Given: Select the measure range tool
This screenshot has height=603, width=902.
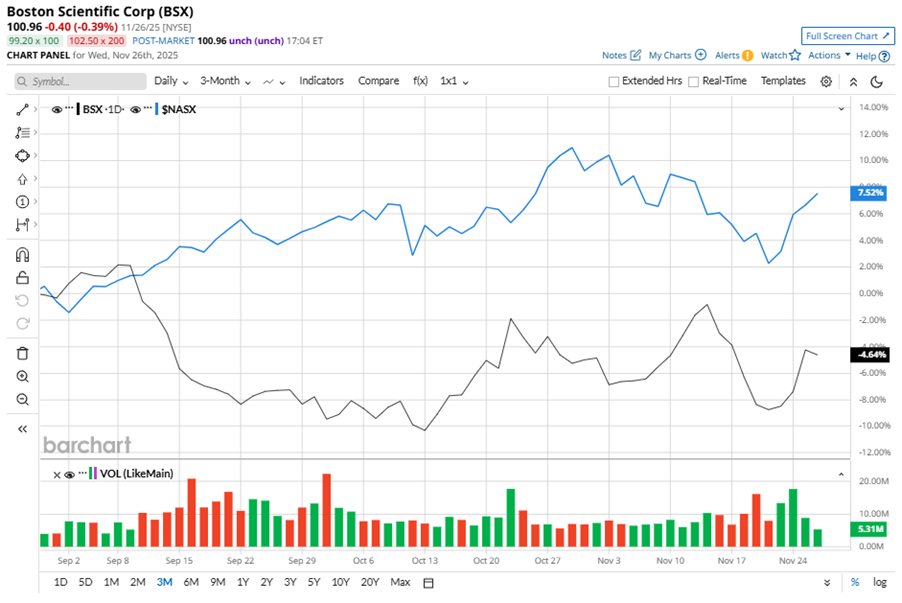Looking at the screenshot, I should pyautogui.click(x=22, y=224).
